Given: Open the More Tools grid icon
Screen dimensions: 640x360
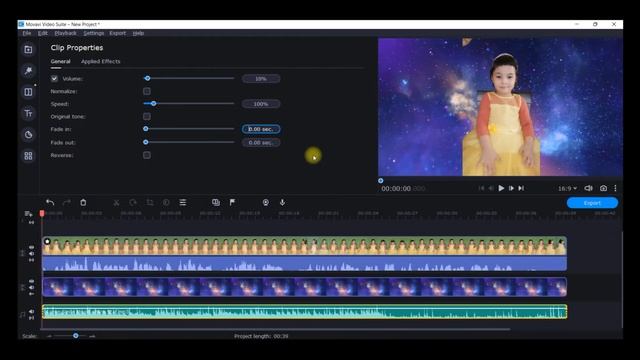Looking at the screenshot, I should (x=28, y=156).
